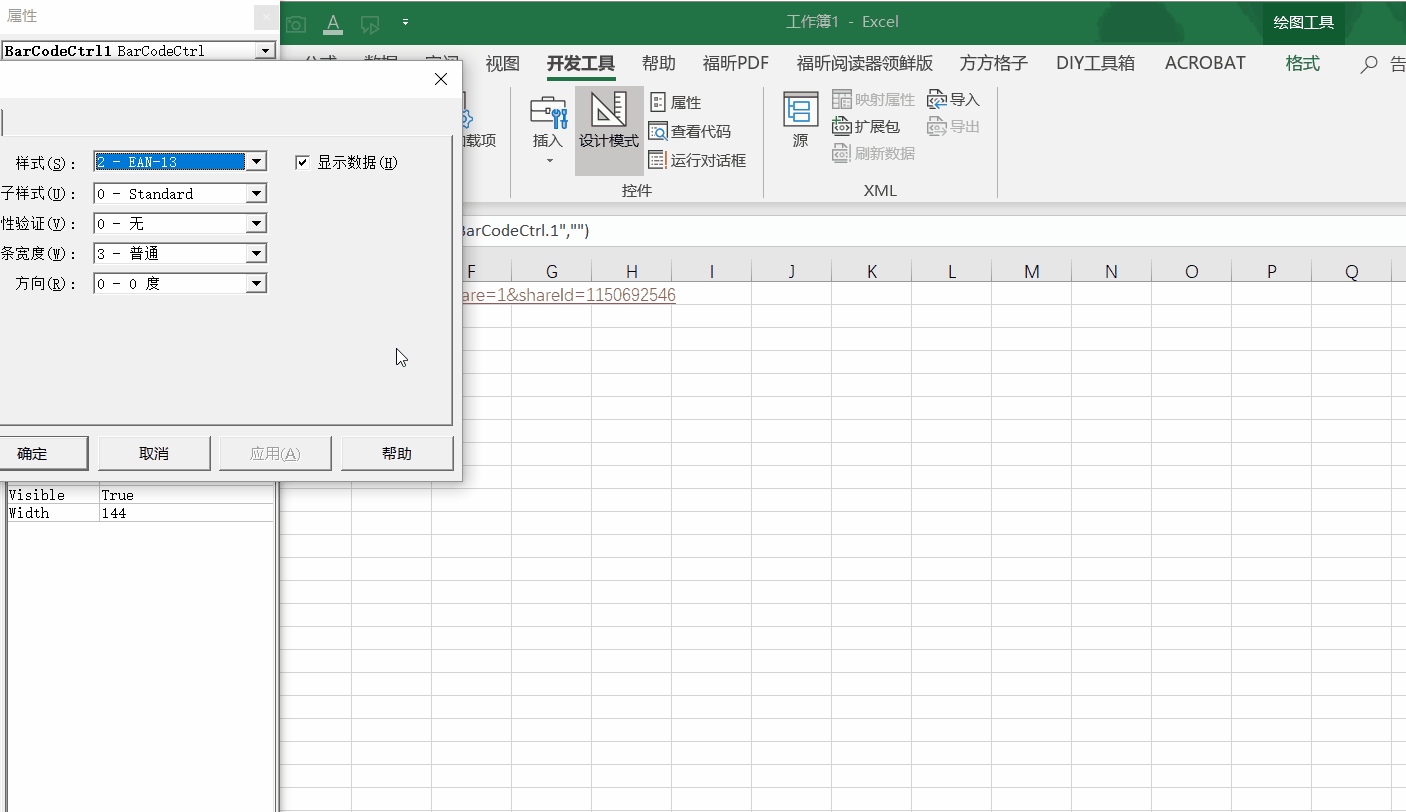Open the ACROBAT ribbon tab
1406x812 pixels.
pos(1205,63)
